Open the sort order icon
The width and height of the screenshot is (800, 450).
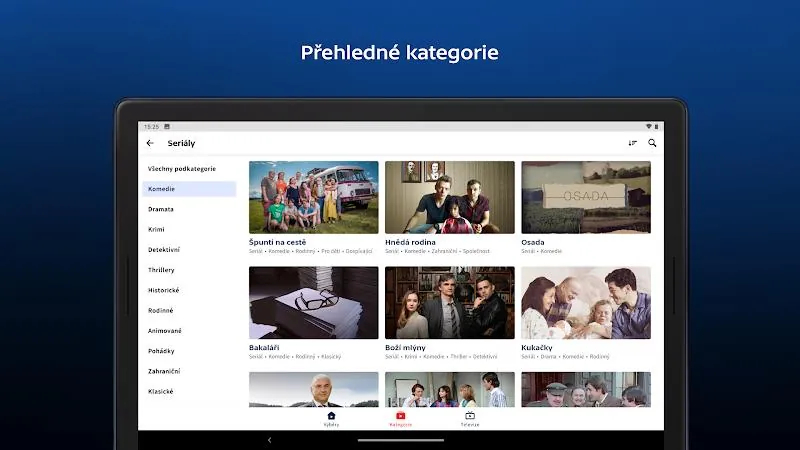click(633, 143)
